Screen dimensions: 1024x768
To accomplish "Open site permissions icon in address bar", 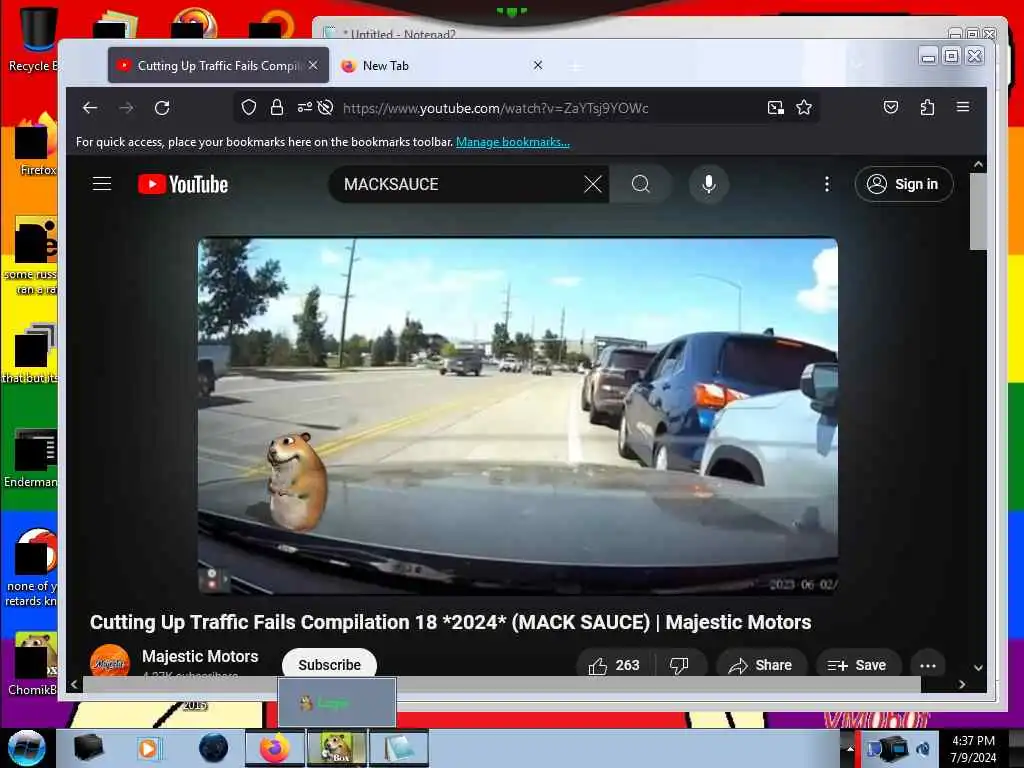I will click(304, 107).
